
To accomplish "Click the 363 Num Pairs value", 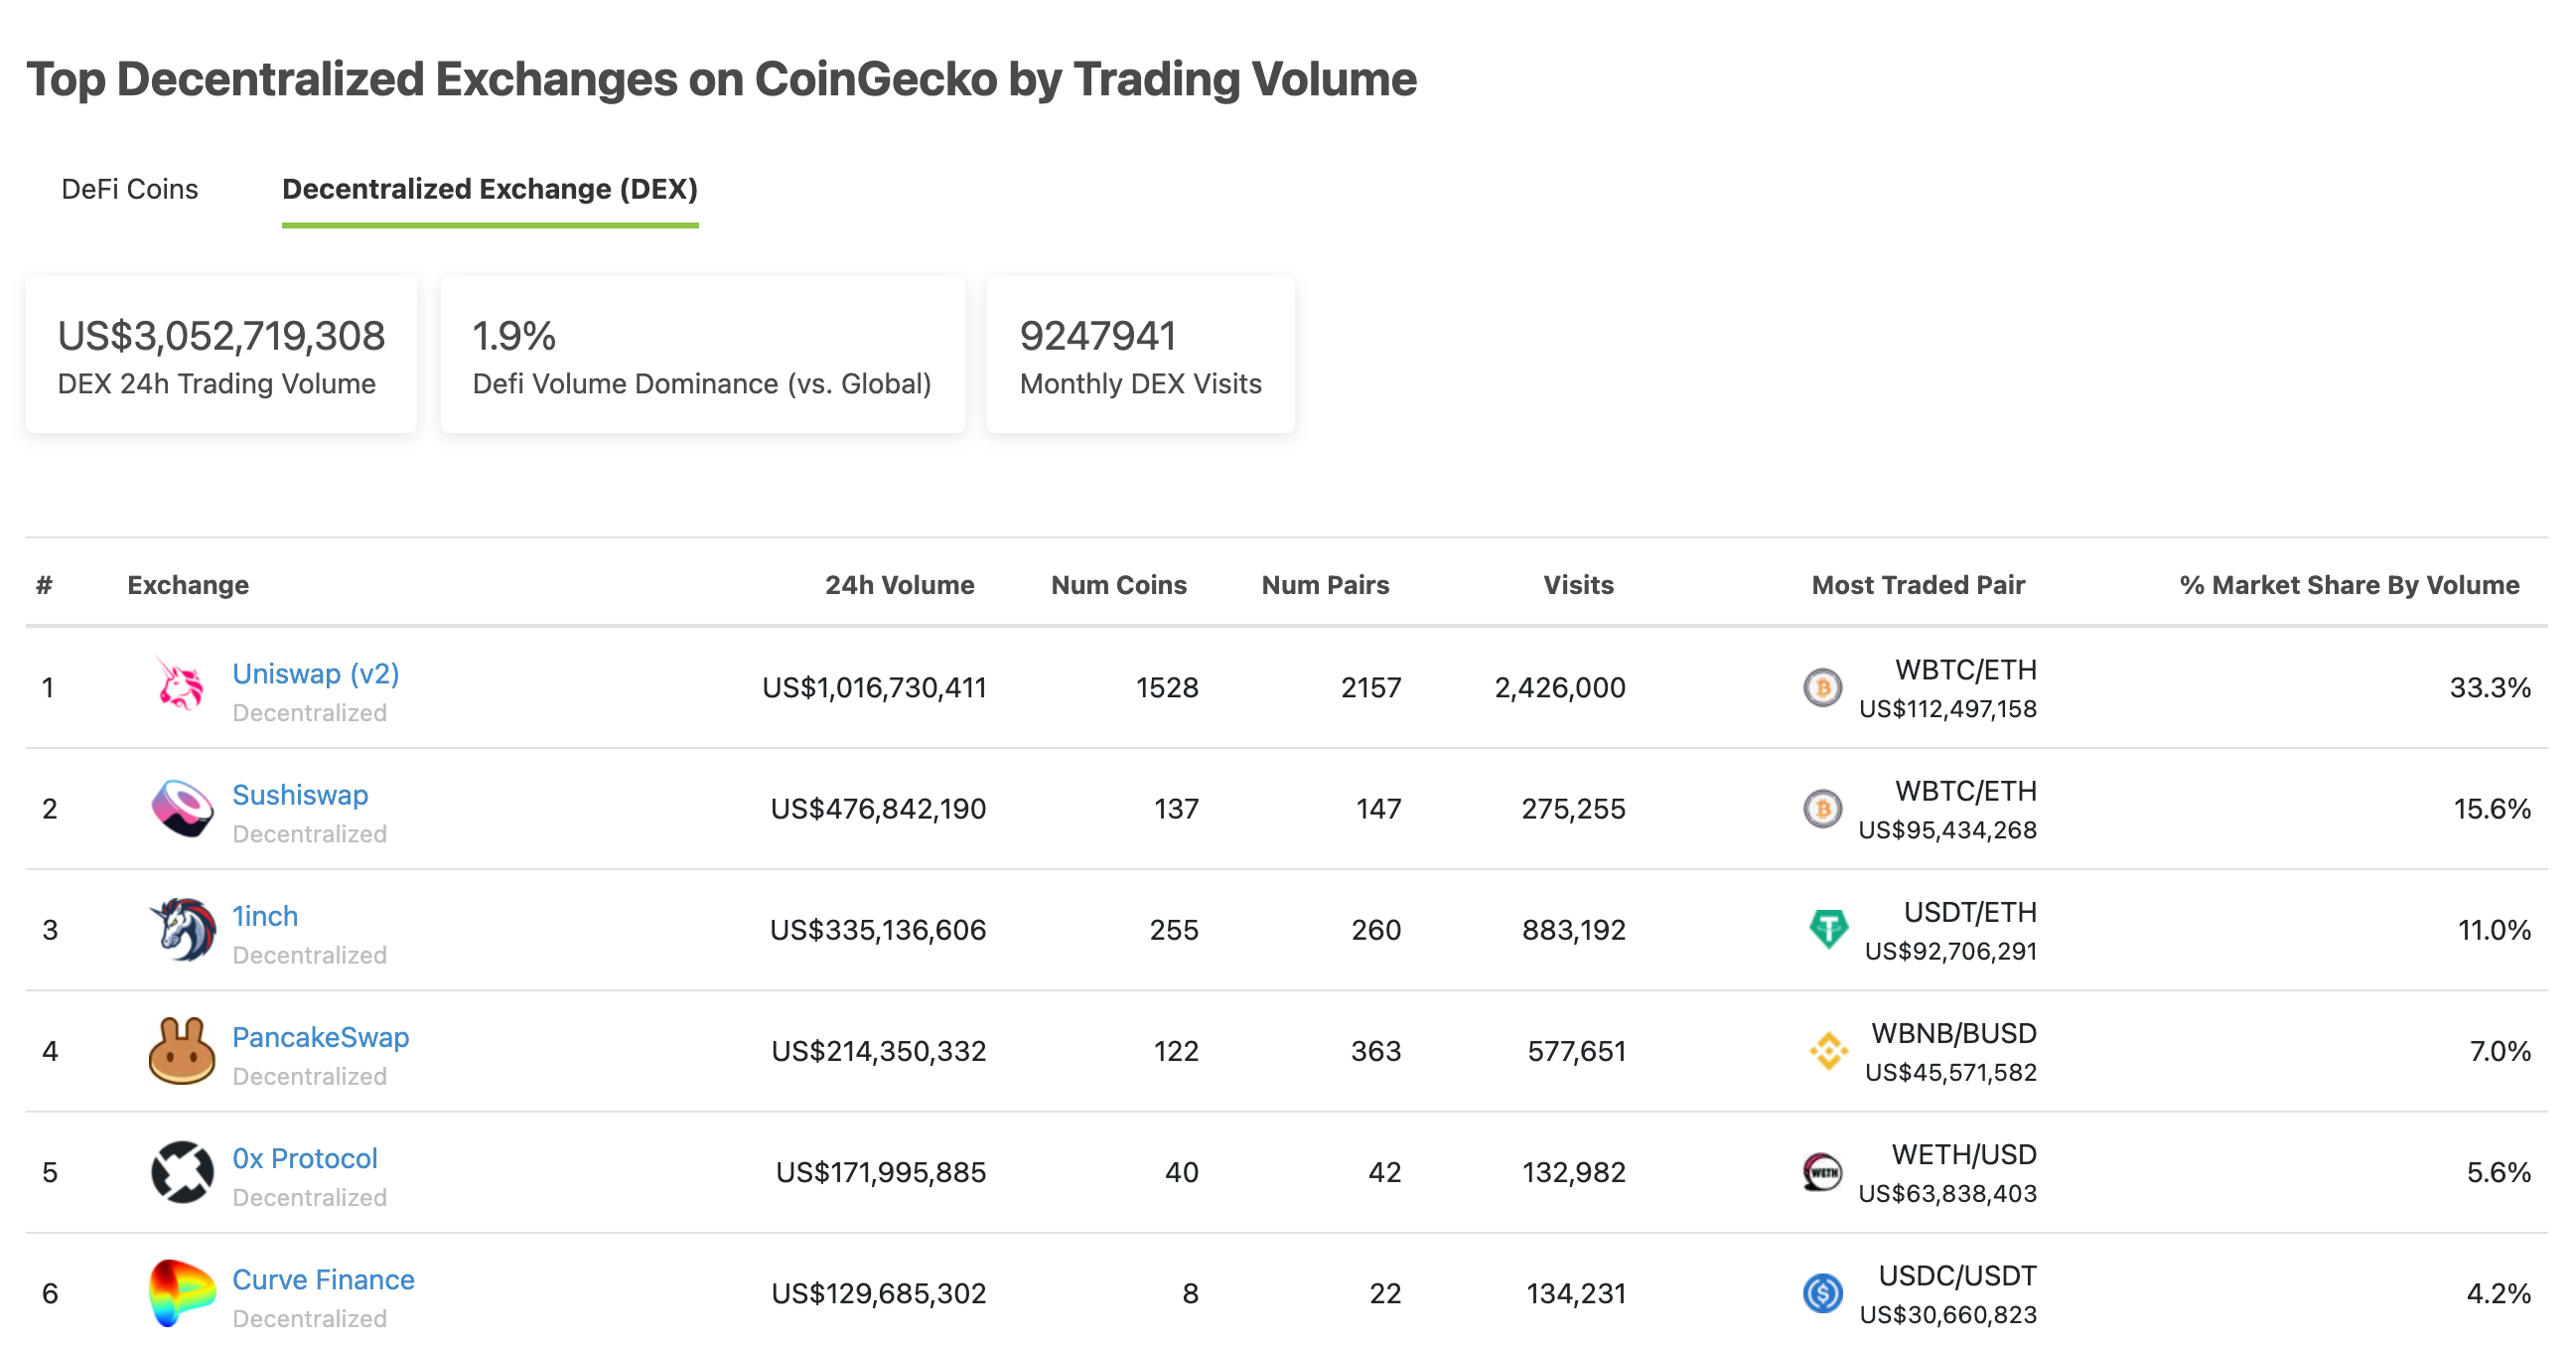I will [1375, 1050].
